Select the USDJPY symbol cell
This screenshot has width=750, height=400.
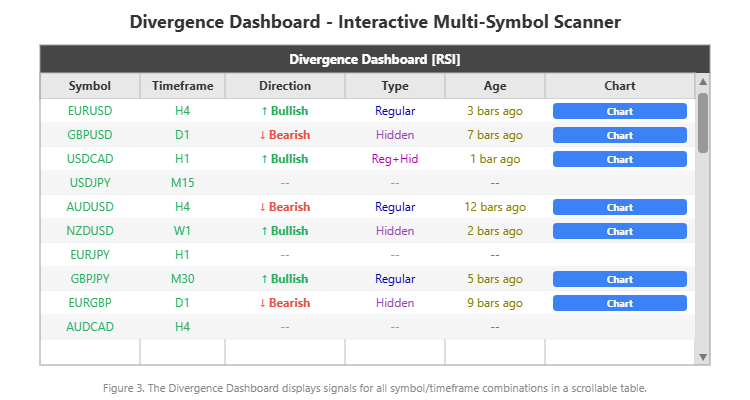[90, 183]
